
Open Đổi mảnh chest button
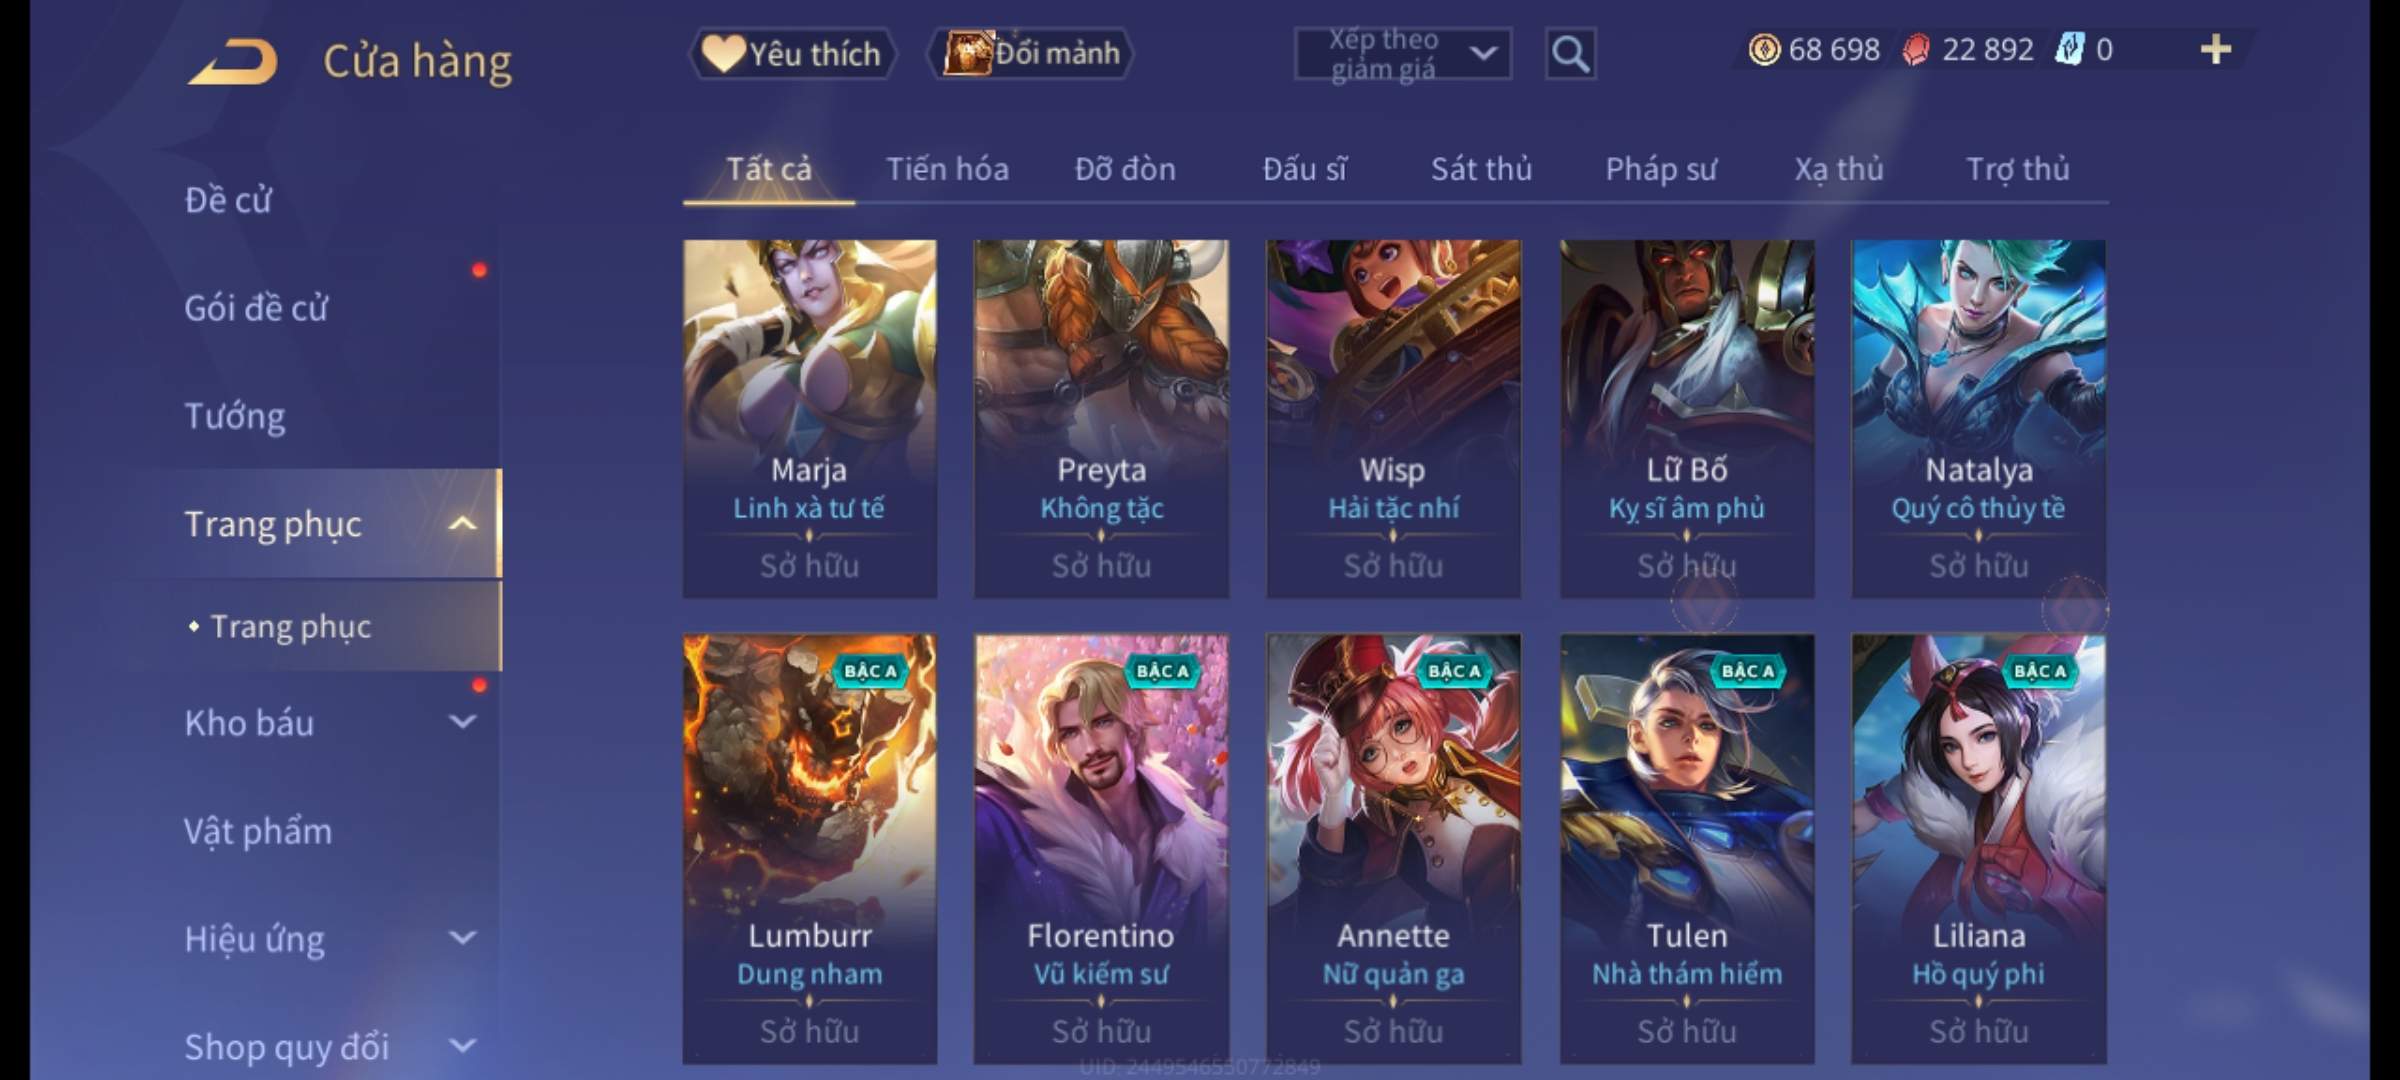click(1031, 53)
